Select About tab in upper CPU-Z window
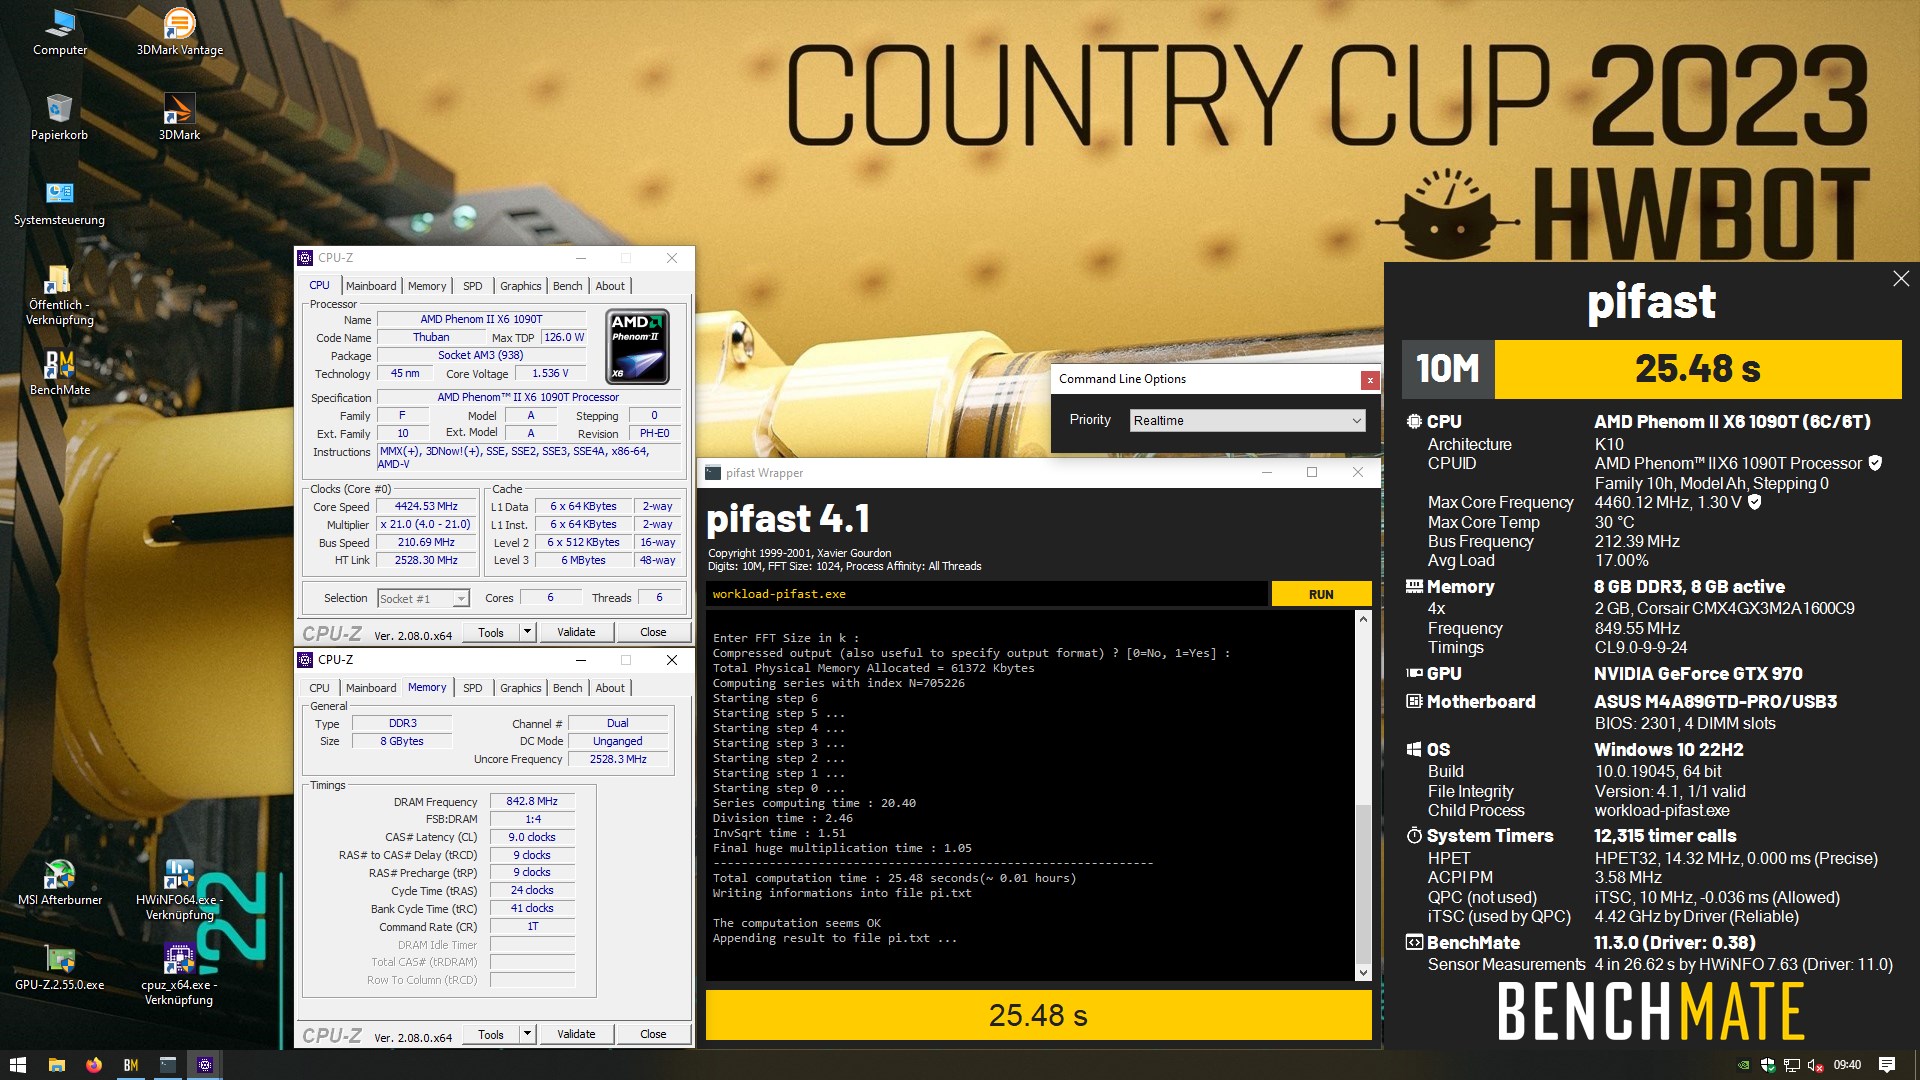This screenshot has height=1080, width=1920. point(610,286)
